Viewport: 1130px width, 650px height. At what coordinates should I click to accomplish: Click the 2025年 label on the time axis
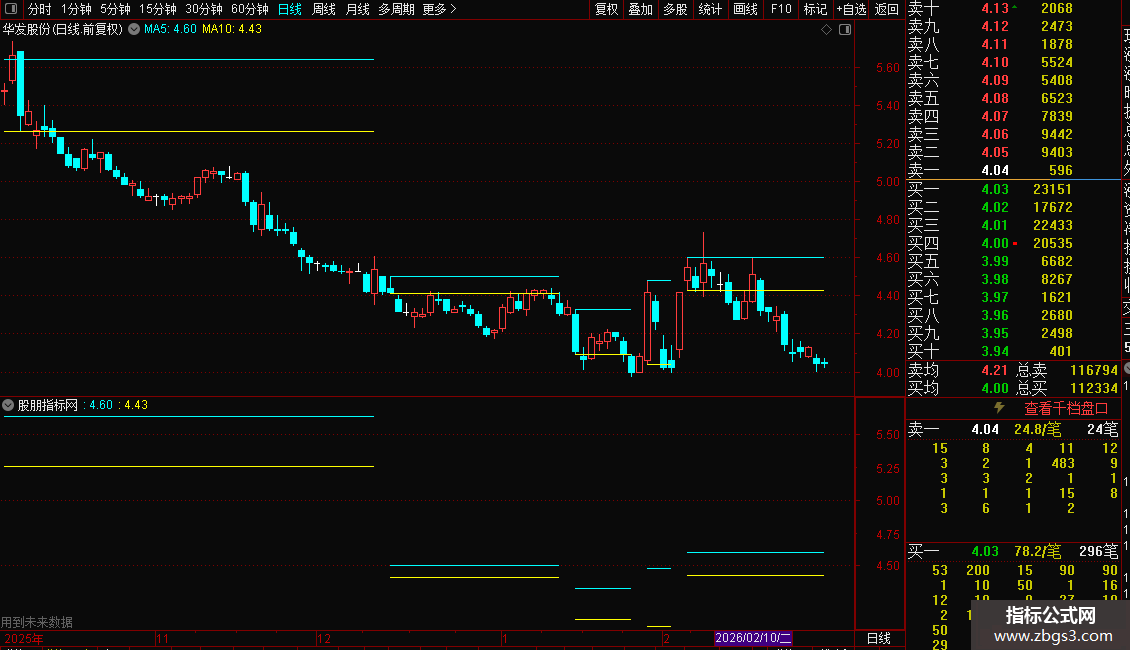(x=23, y=638)
